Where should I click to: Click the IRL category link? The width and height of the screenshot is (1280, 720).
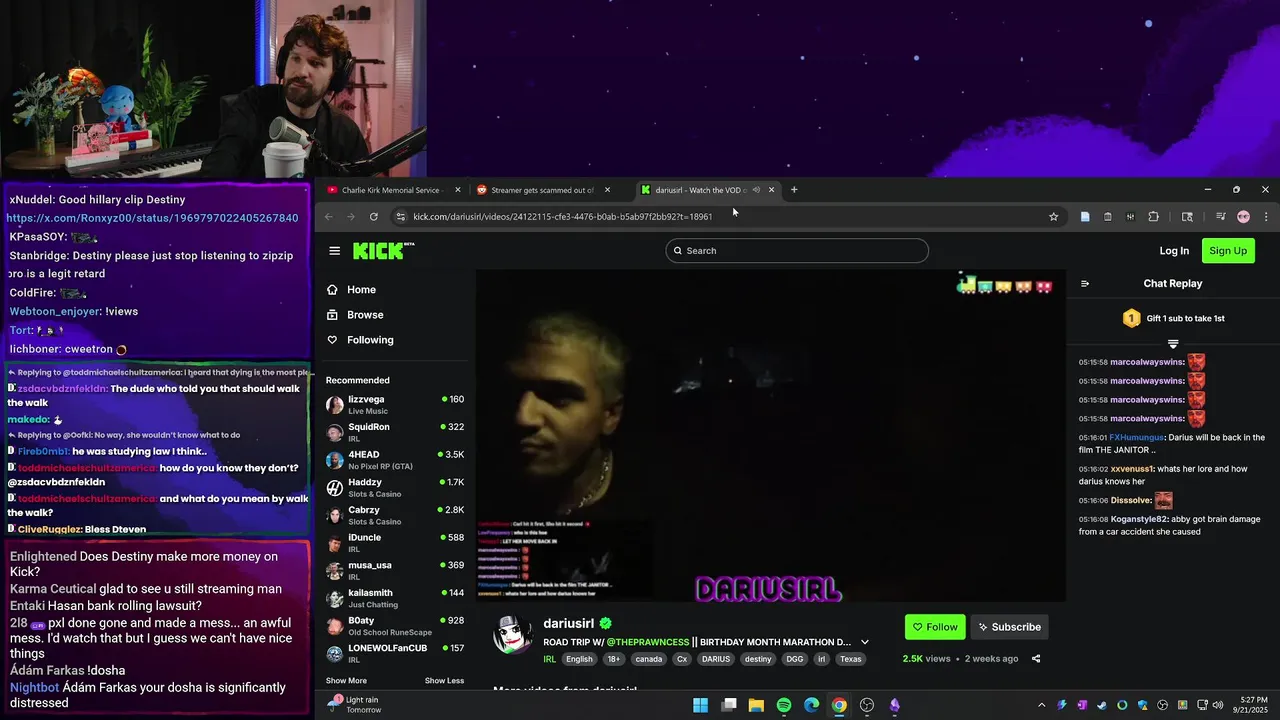(x=550, y=659)
